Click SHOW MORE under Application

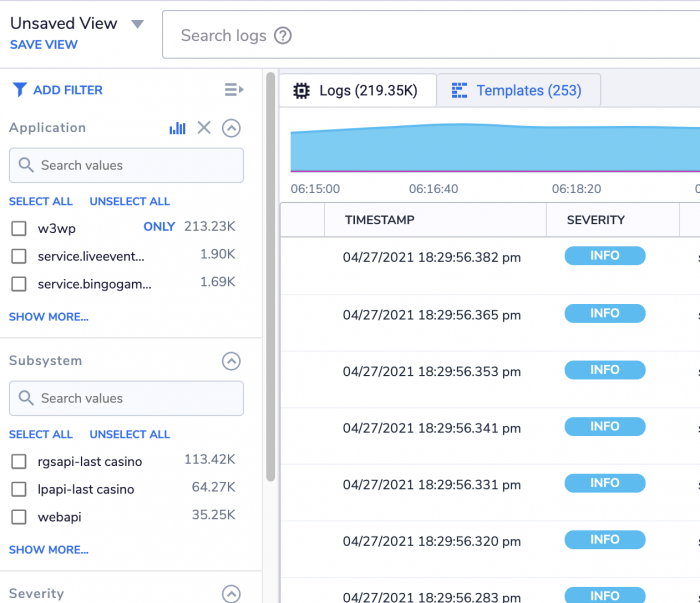48,317
